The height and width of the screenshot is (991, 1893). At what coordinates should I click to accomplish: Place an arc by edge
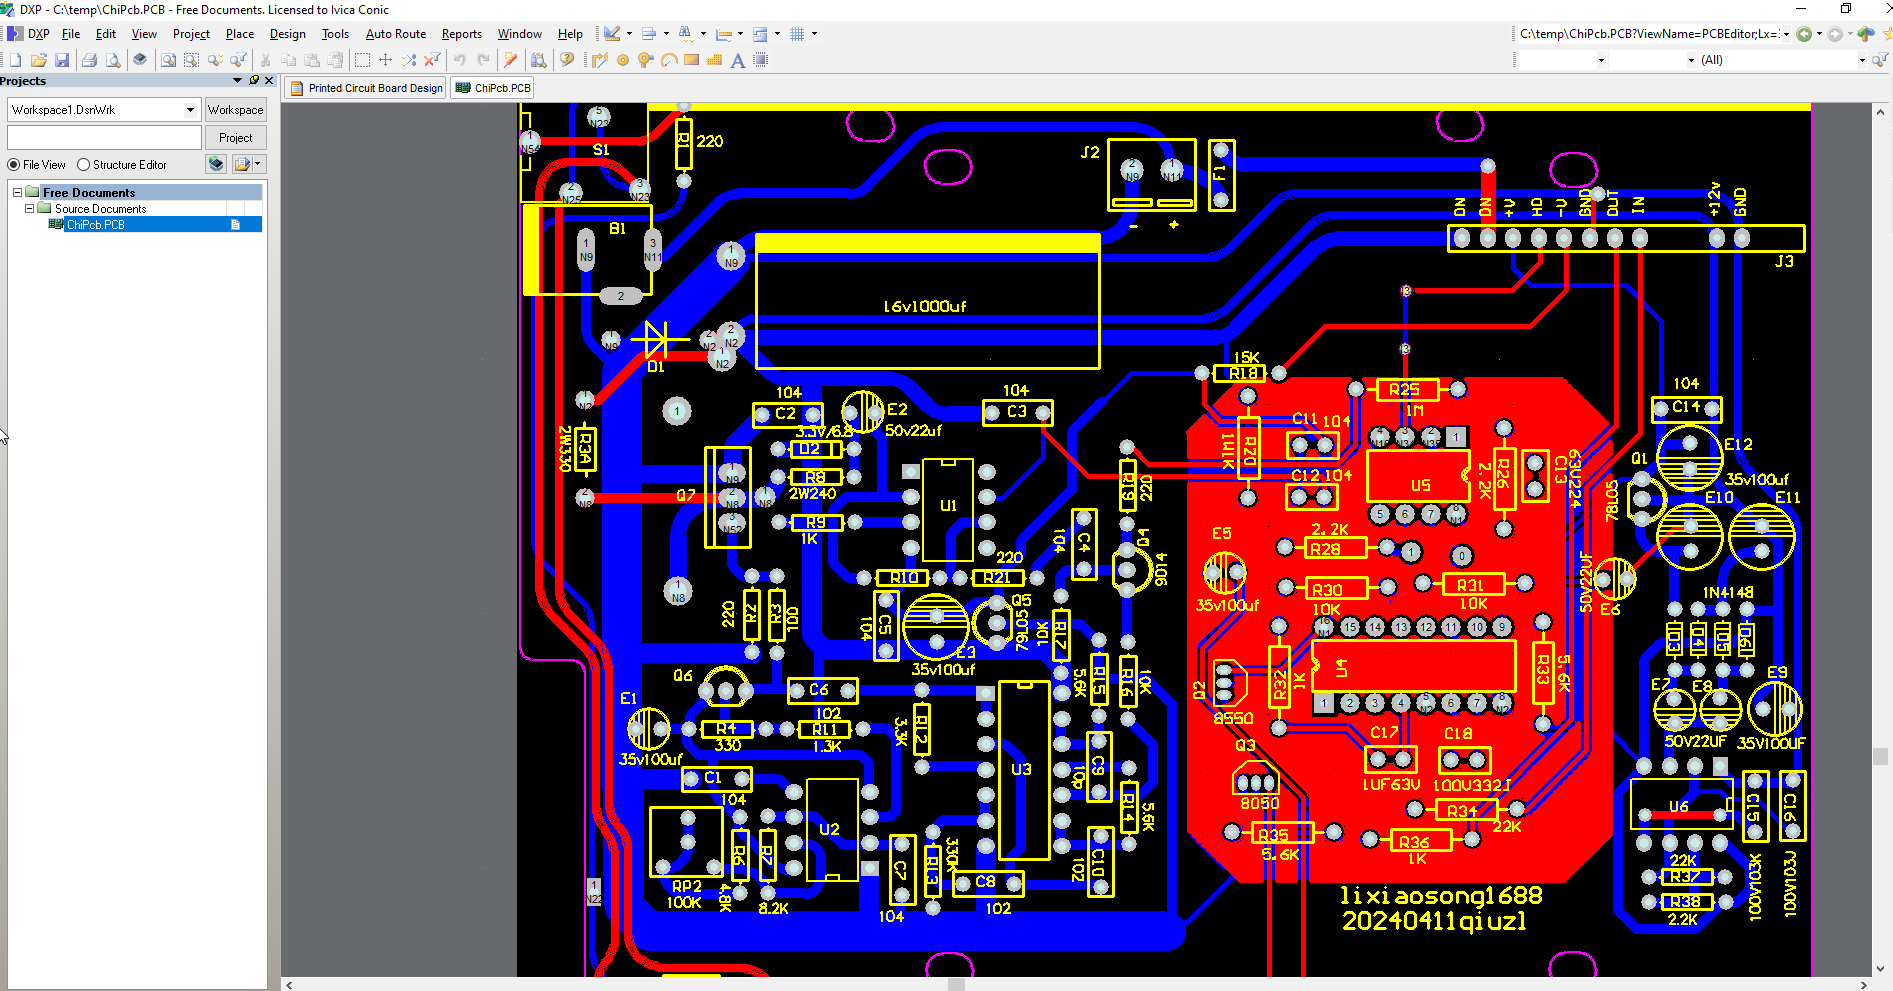click(x=668, y=60)
